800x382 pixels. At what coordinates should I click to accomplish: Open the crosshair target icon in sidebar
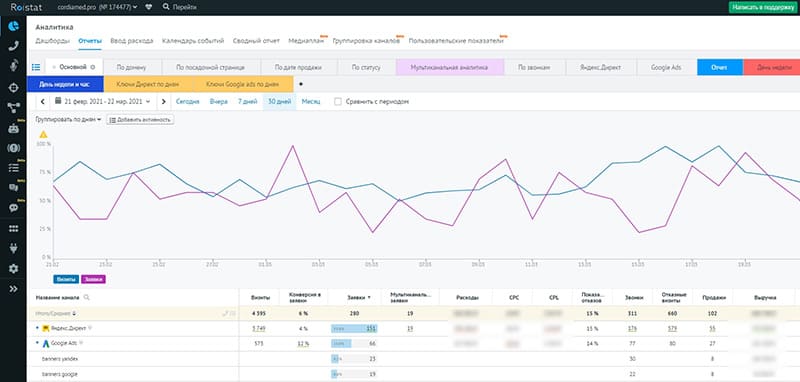[13, 87]
